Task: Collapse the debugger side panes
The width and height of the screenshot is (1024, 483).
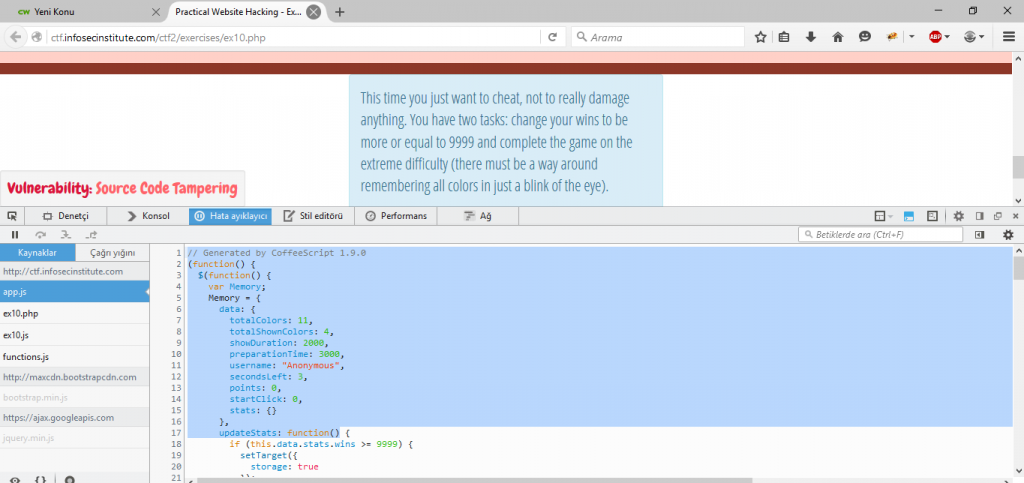Action: coord(980,235)
